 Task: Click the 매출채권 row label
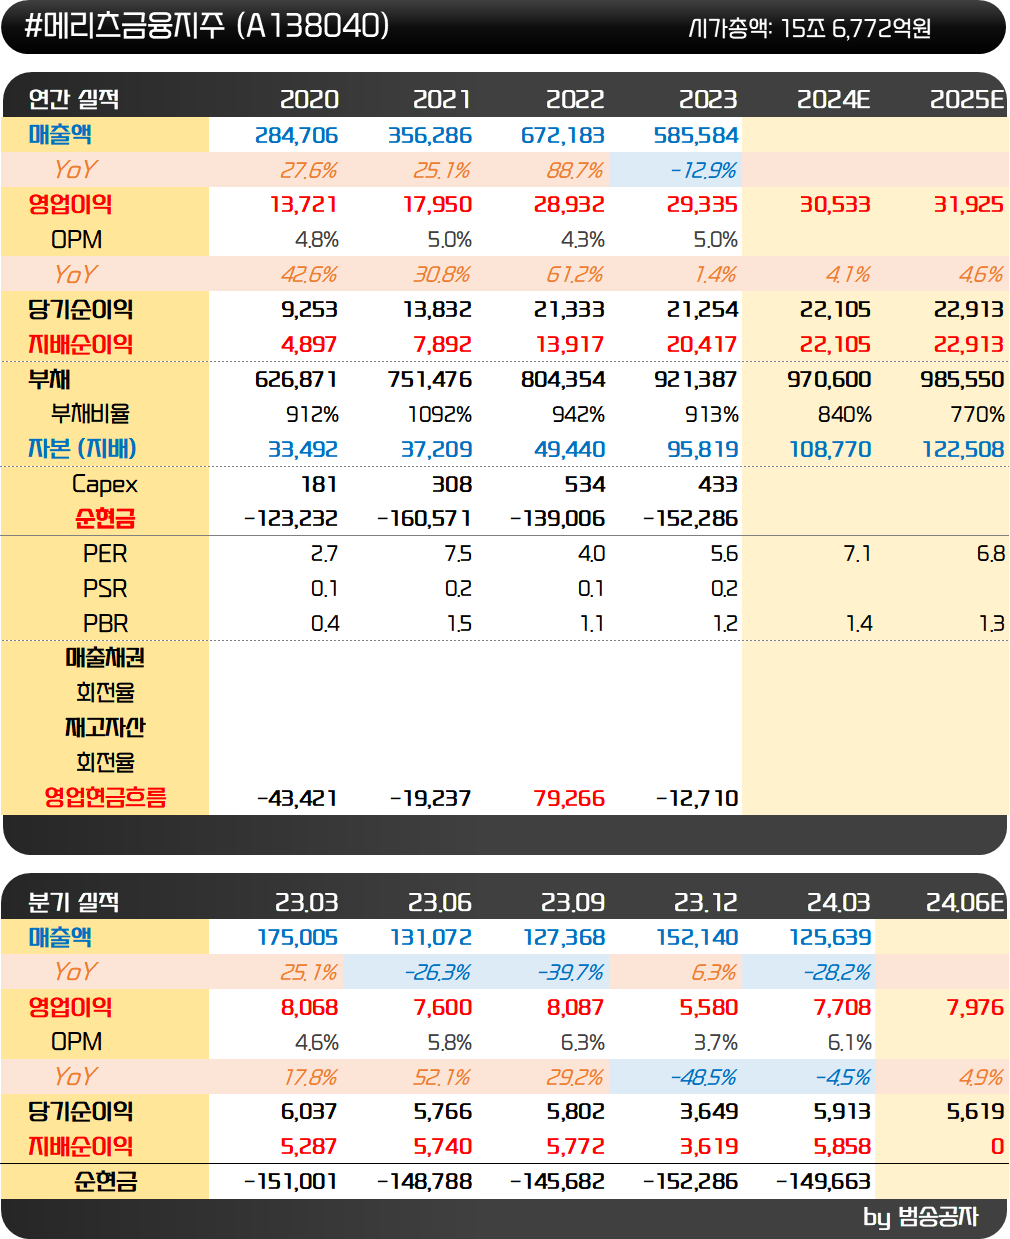(105, 658)
